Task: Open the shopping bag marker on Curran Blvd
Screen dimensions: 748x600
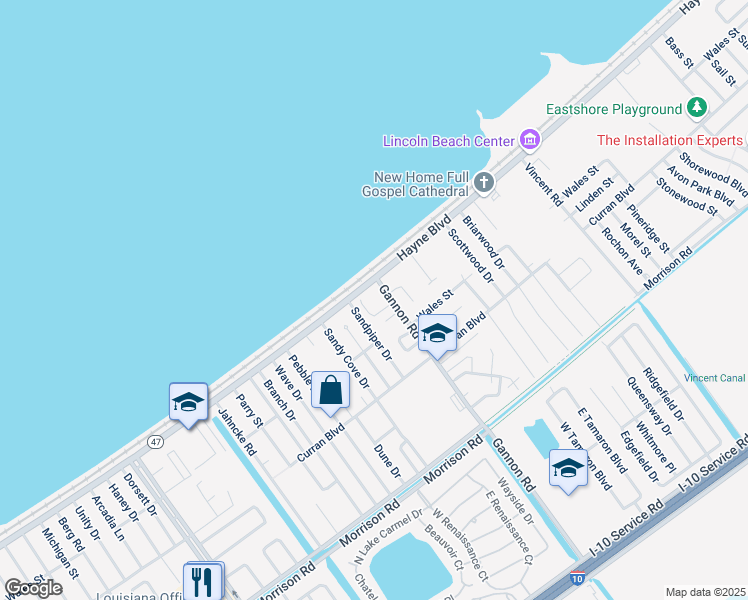Action: (x=331, y=393)
